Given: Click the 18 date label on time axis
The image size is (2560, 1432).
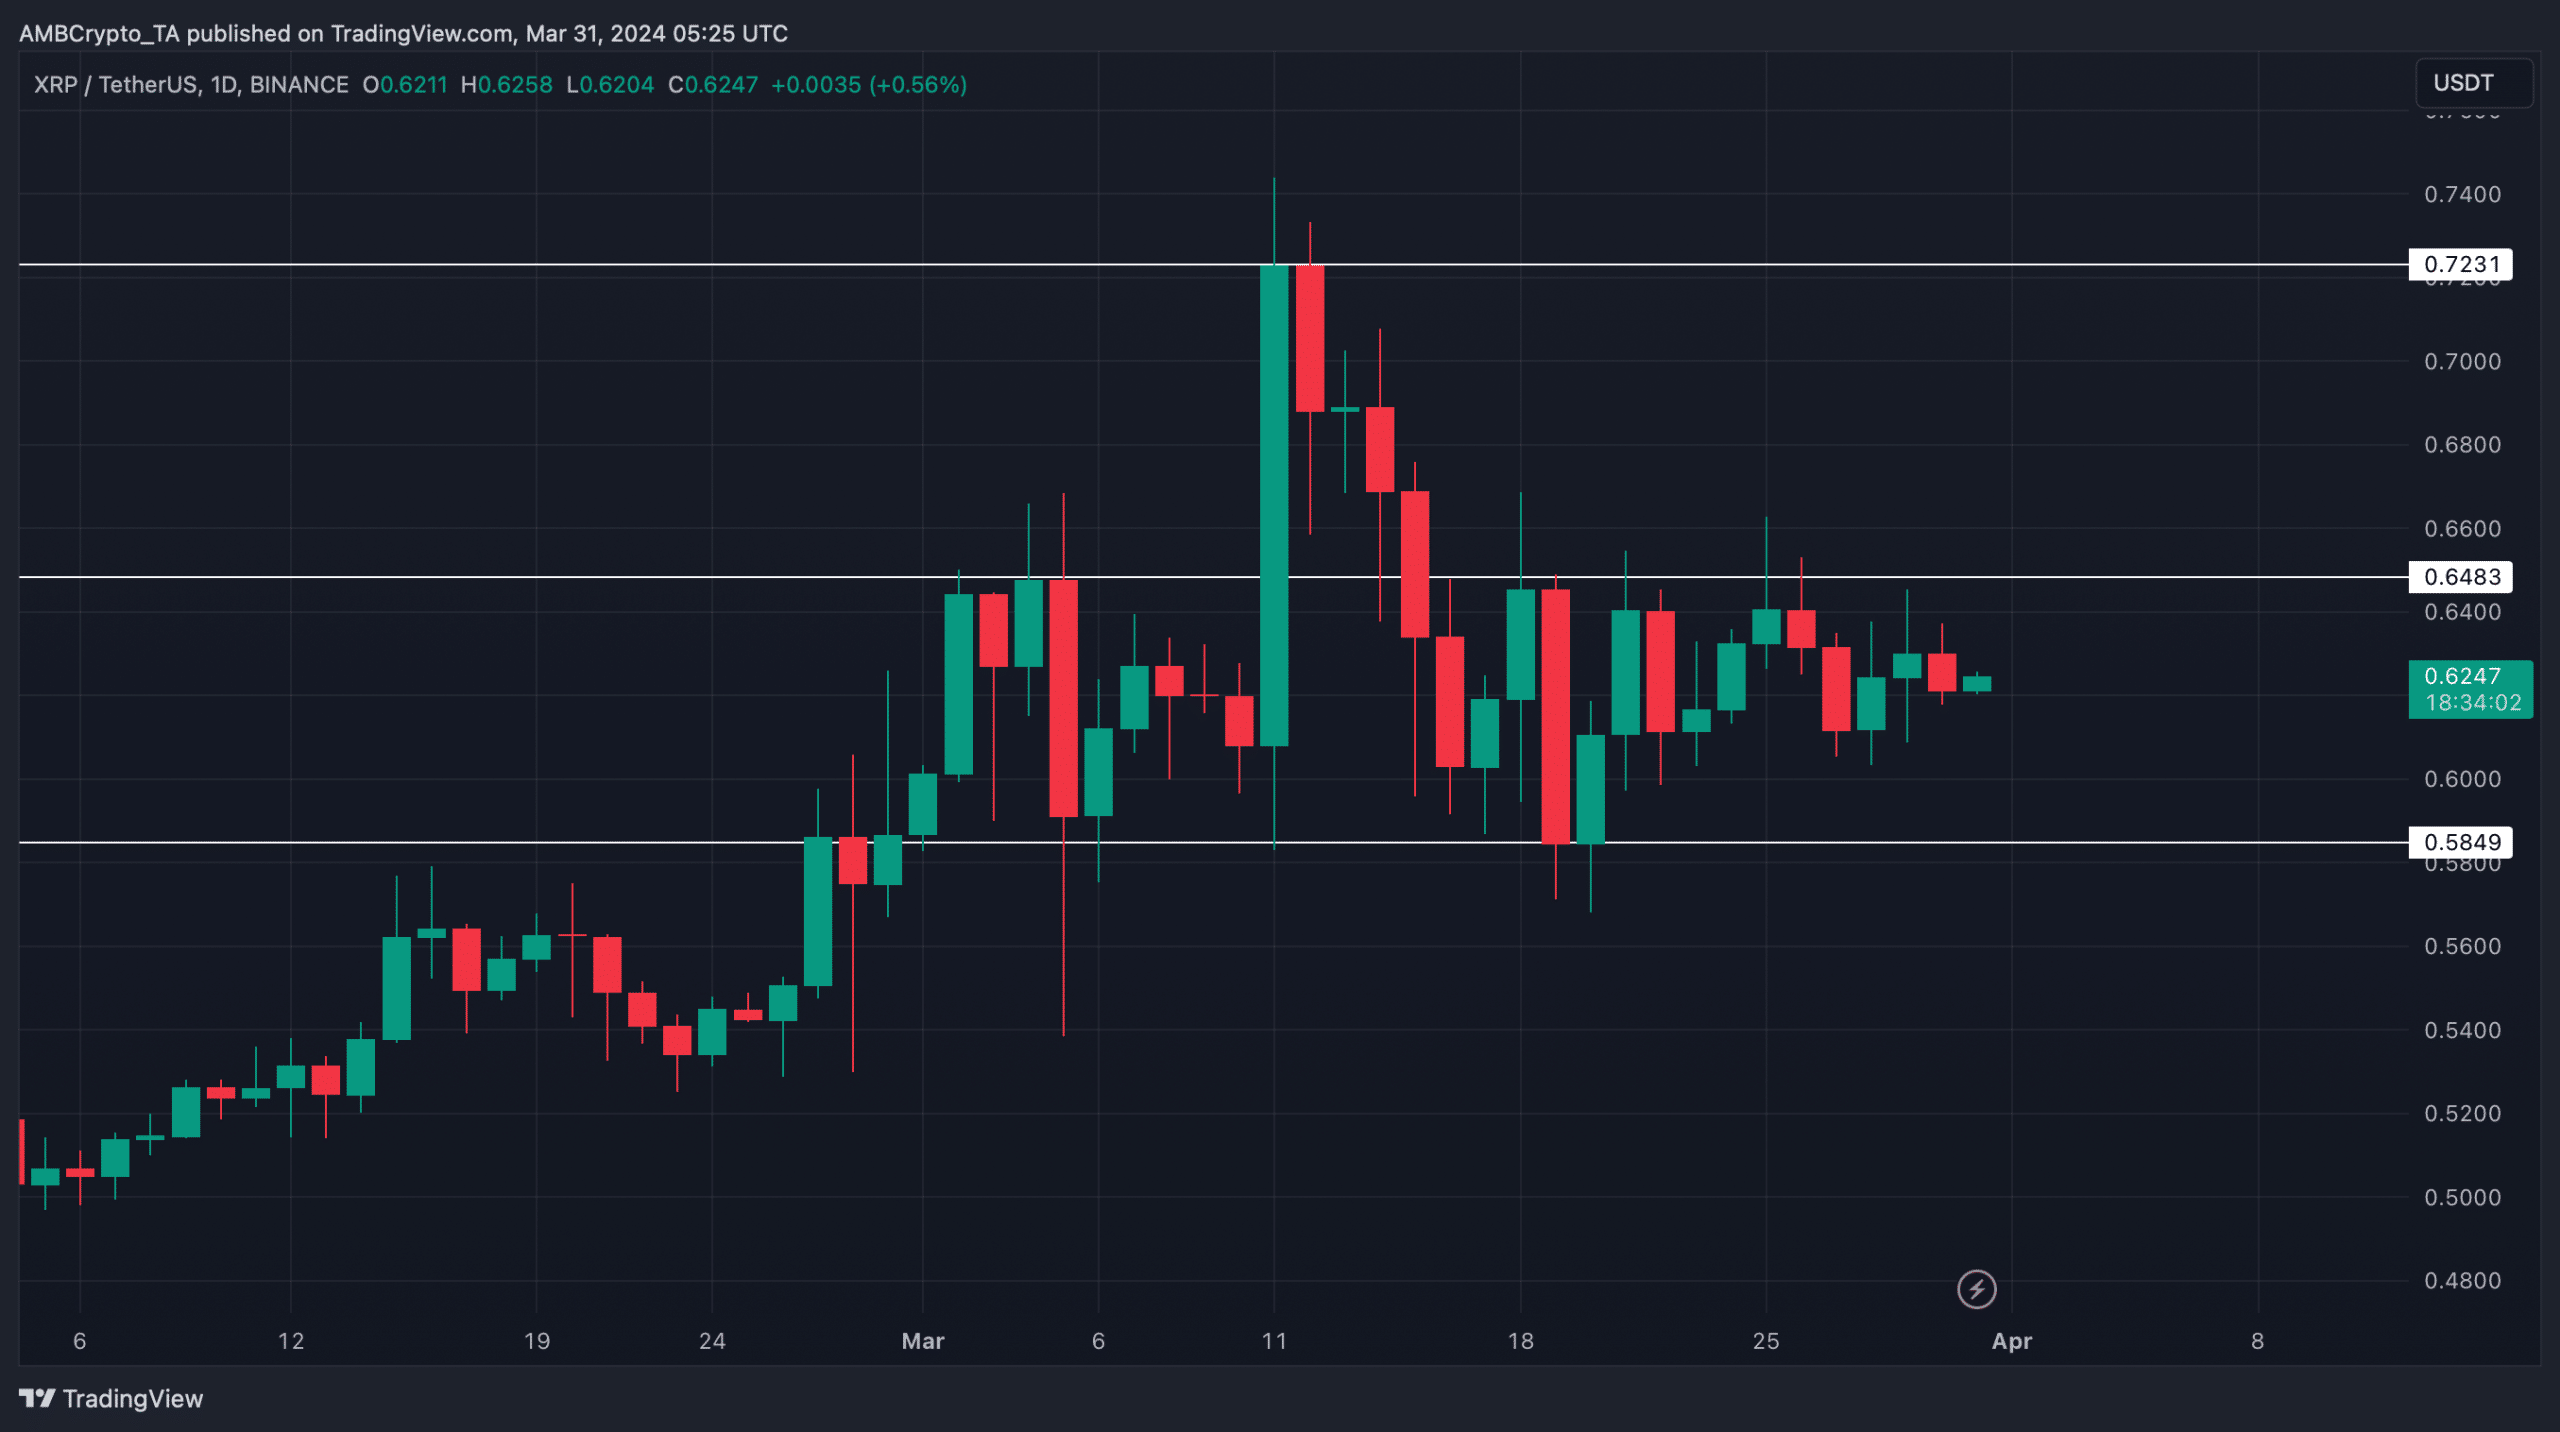Looking at the screenshot, I should click(1520, 1341).
